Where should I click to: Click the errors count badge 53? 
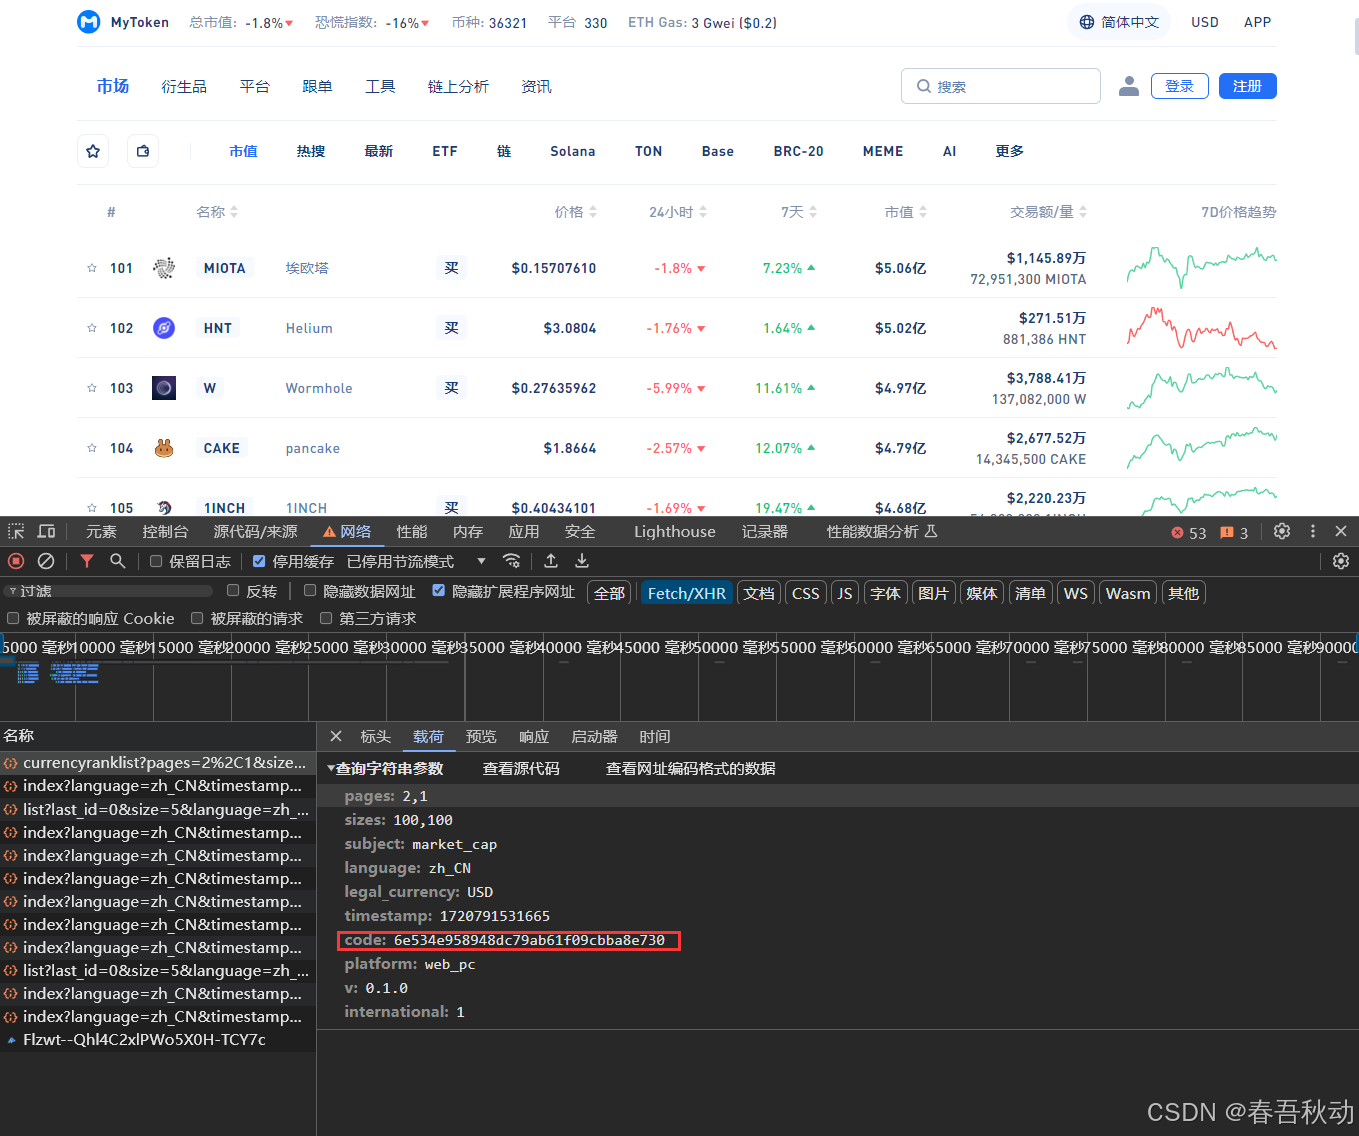pos(1189,533)
